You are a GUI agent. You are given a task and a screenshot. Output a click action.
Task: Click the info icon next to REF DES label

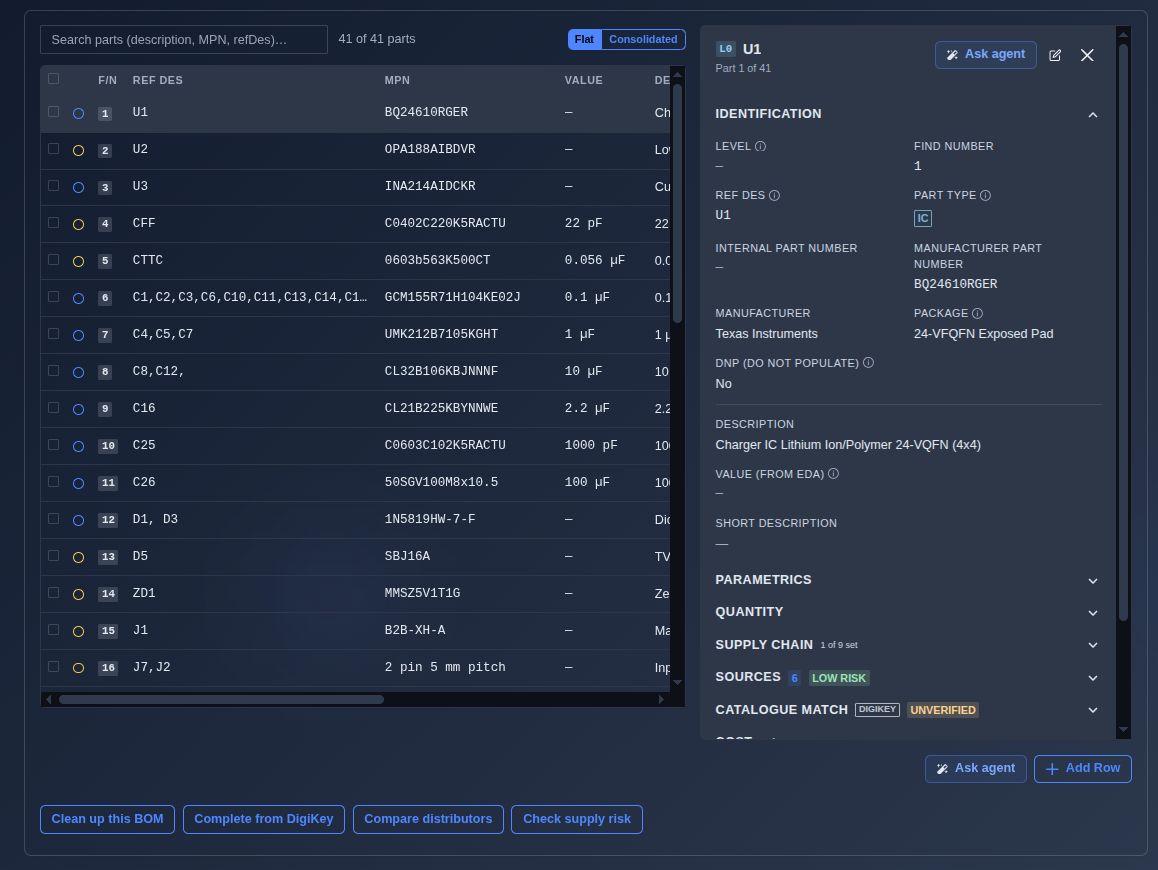click(x=774, y=196)
